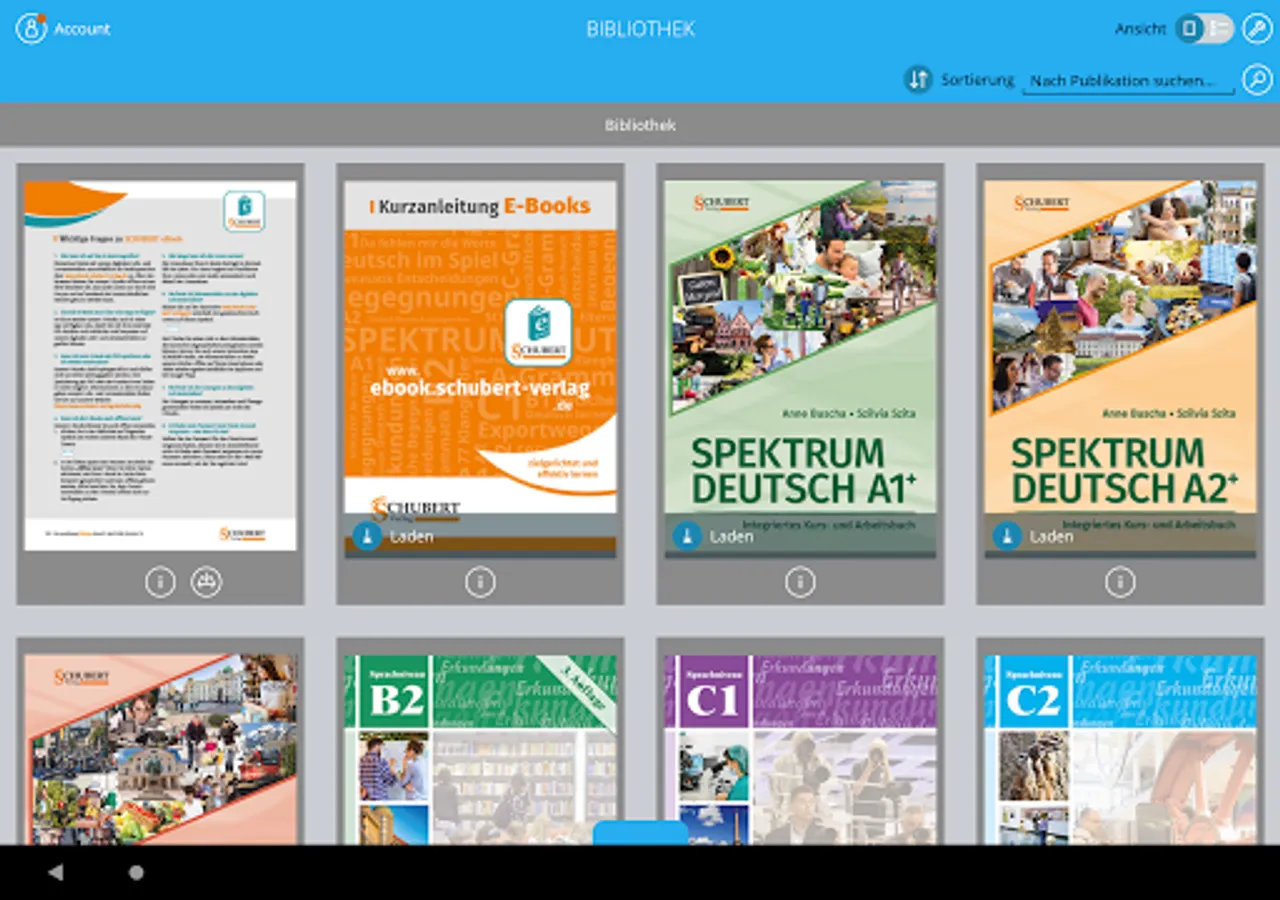Click the download icon on Spektrum Deutsch A1+

[686, 536]
